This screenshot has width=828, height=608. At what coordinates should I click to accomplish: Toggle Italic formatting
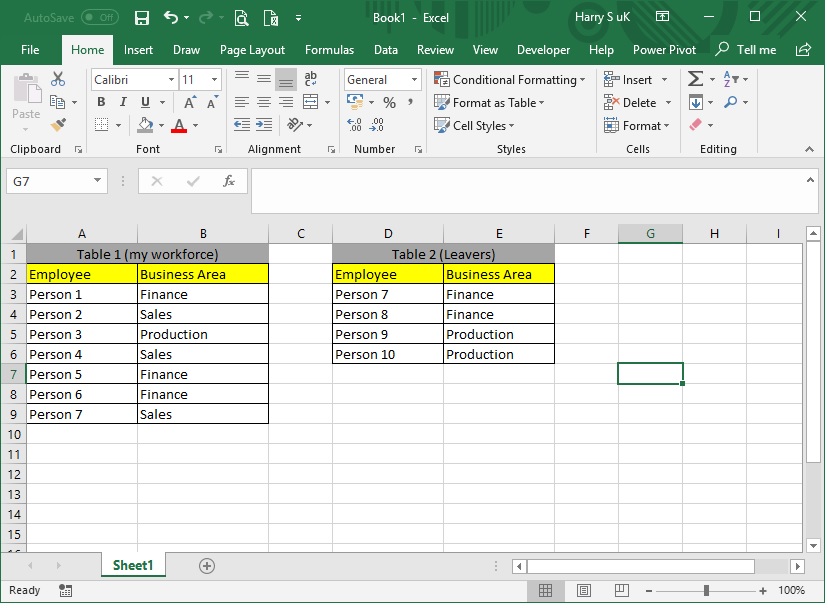pos(123,102)
